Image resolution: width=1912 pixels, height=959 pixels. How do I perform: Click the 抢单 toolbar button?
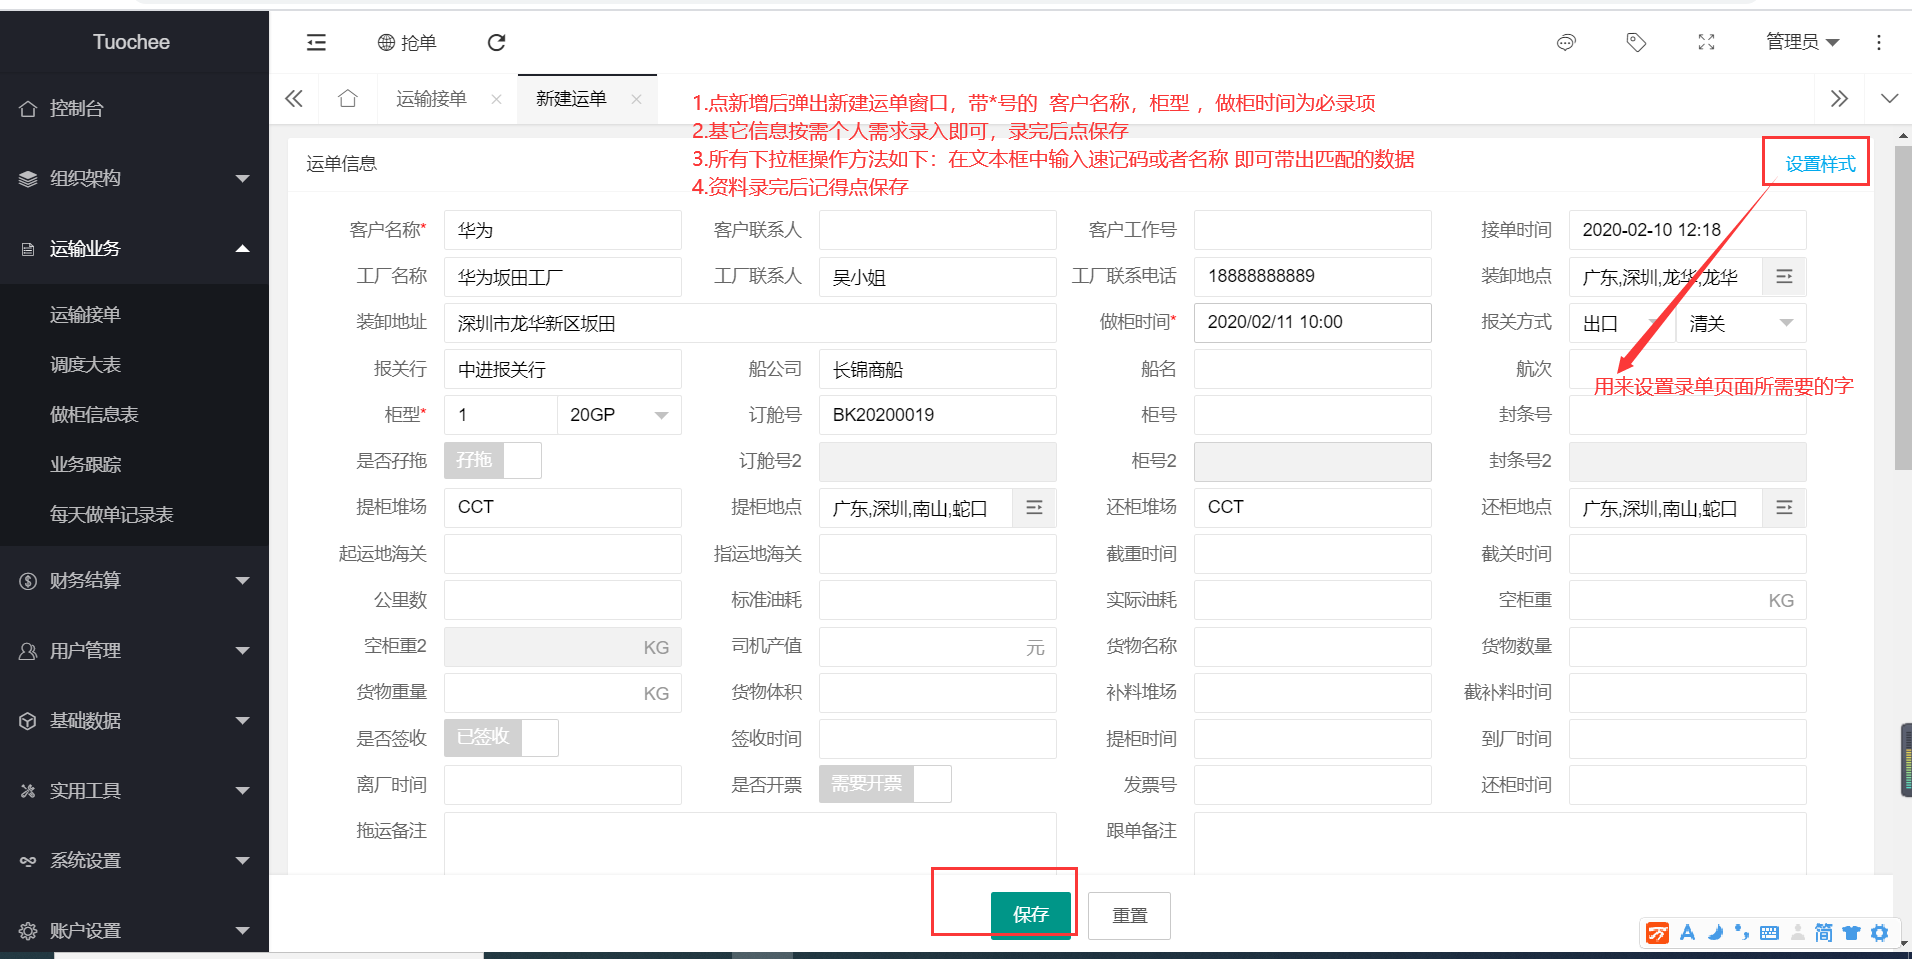coord(407,42)
